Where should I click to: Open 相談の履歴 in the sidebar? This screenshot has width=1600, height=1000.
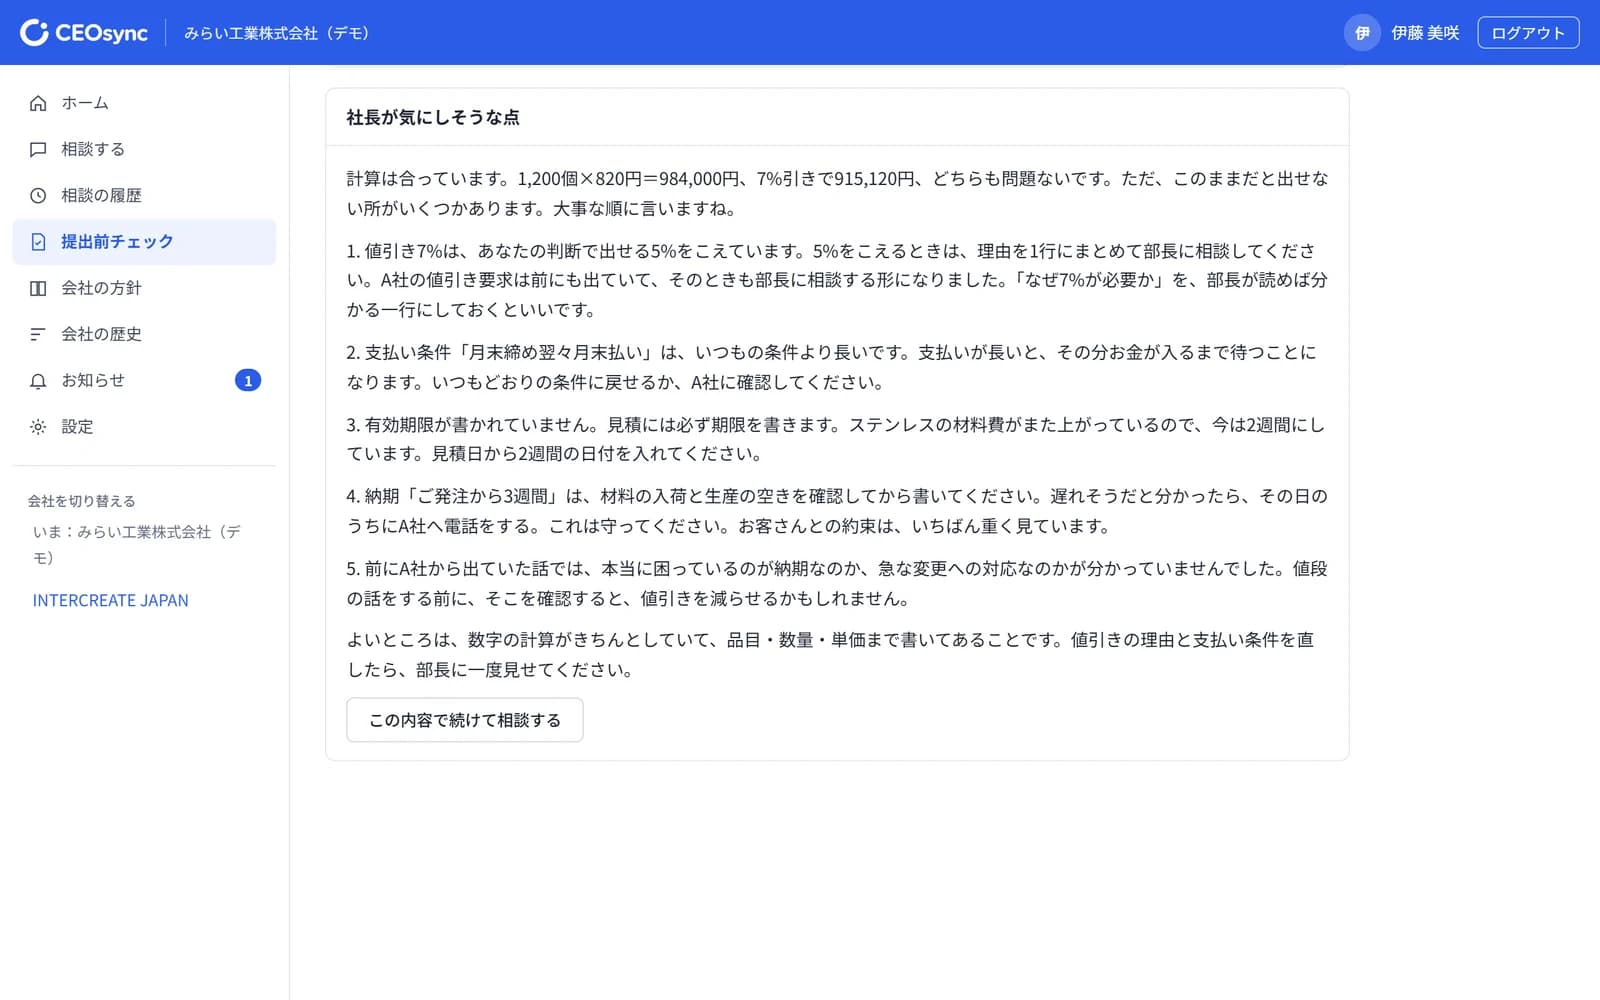(x=144, y=195)
